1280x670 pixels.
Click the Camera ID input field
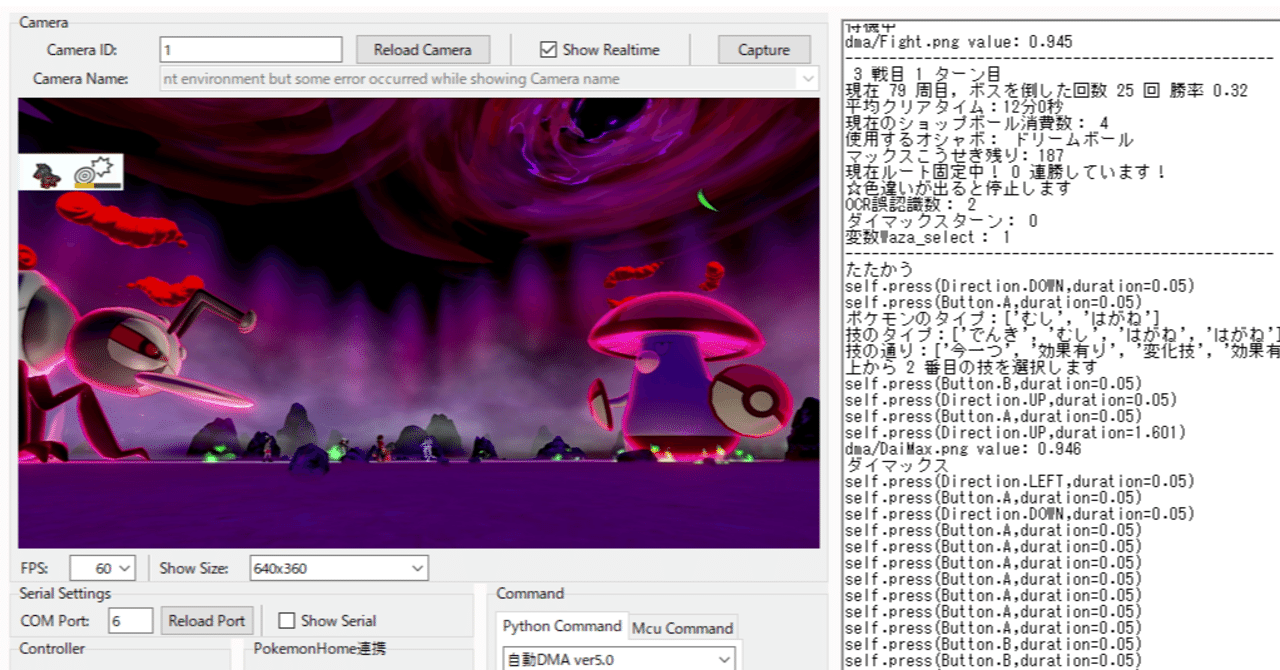pyautogui.click(x=251, y=50)
